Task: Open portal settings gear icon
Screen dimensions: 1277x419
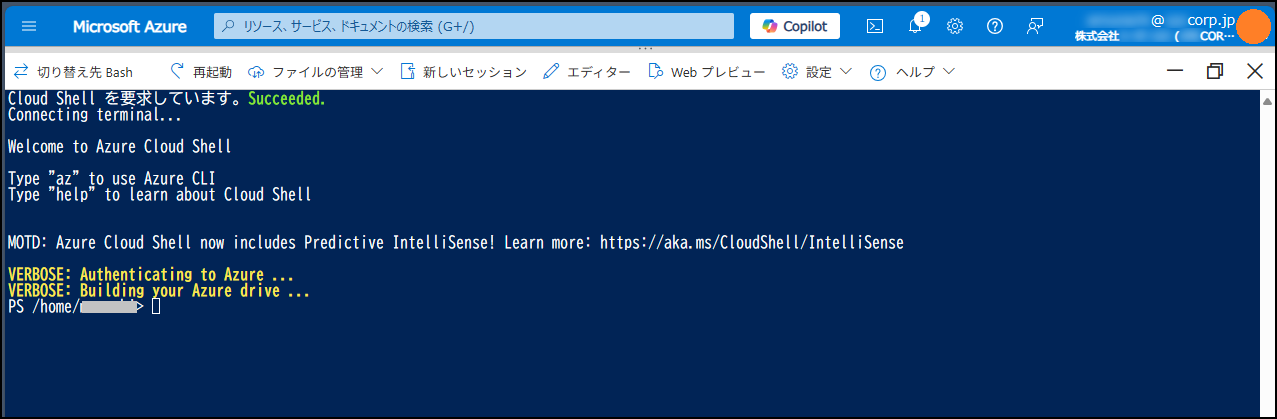Action: click(955, 26)
